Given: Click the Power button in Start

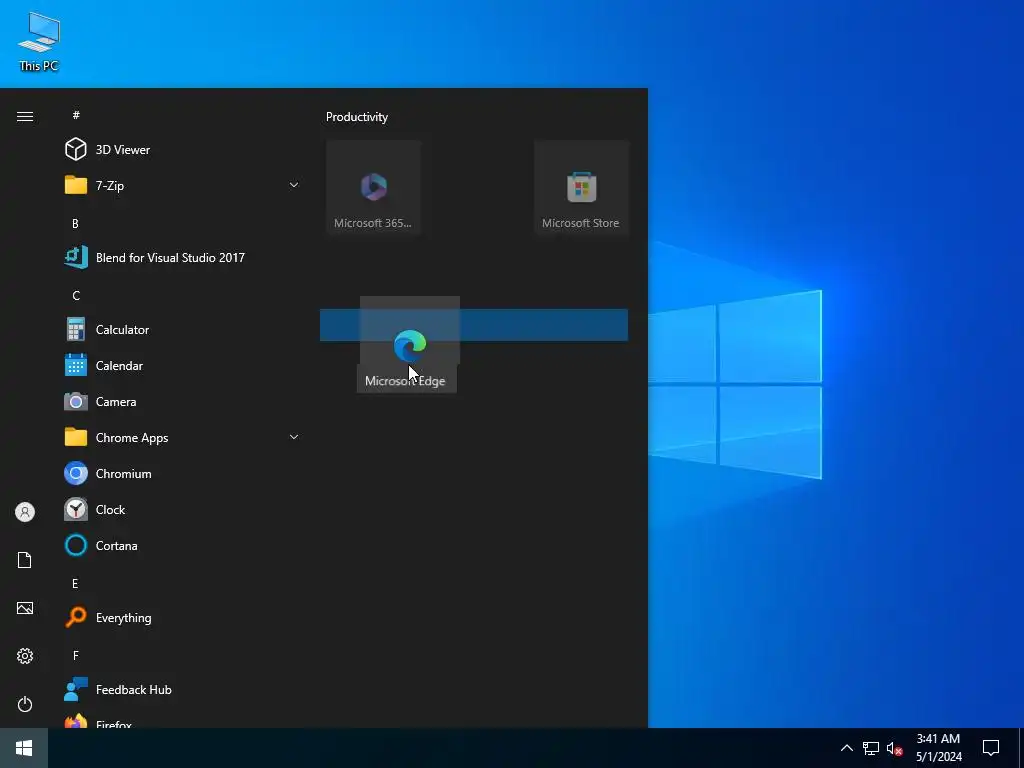Looking at the screenshot, I should [25, 704].
